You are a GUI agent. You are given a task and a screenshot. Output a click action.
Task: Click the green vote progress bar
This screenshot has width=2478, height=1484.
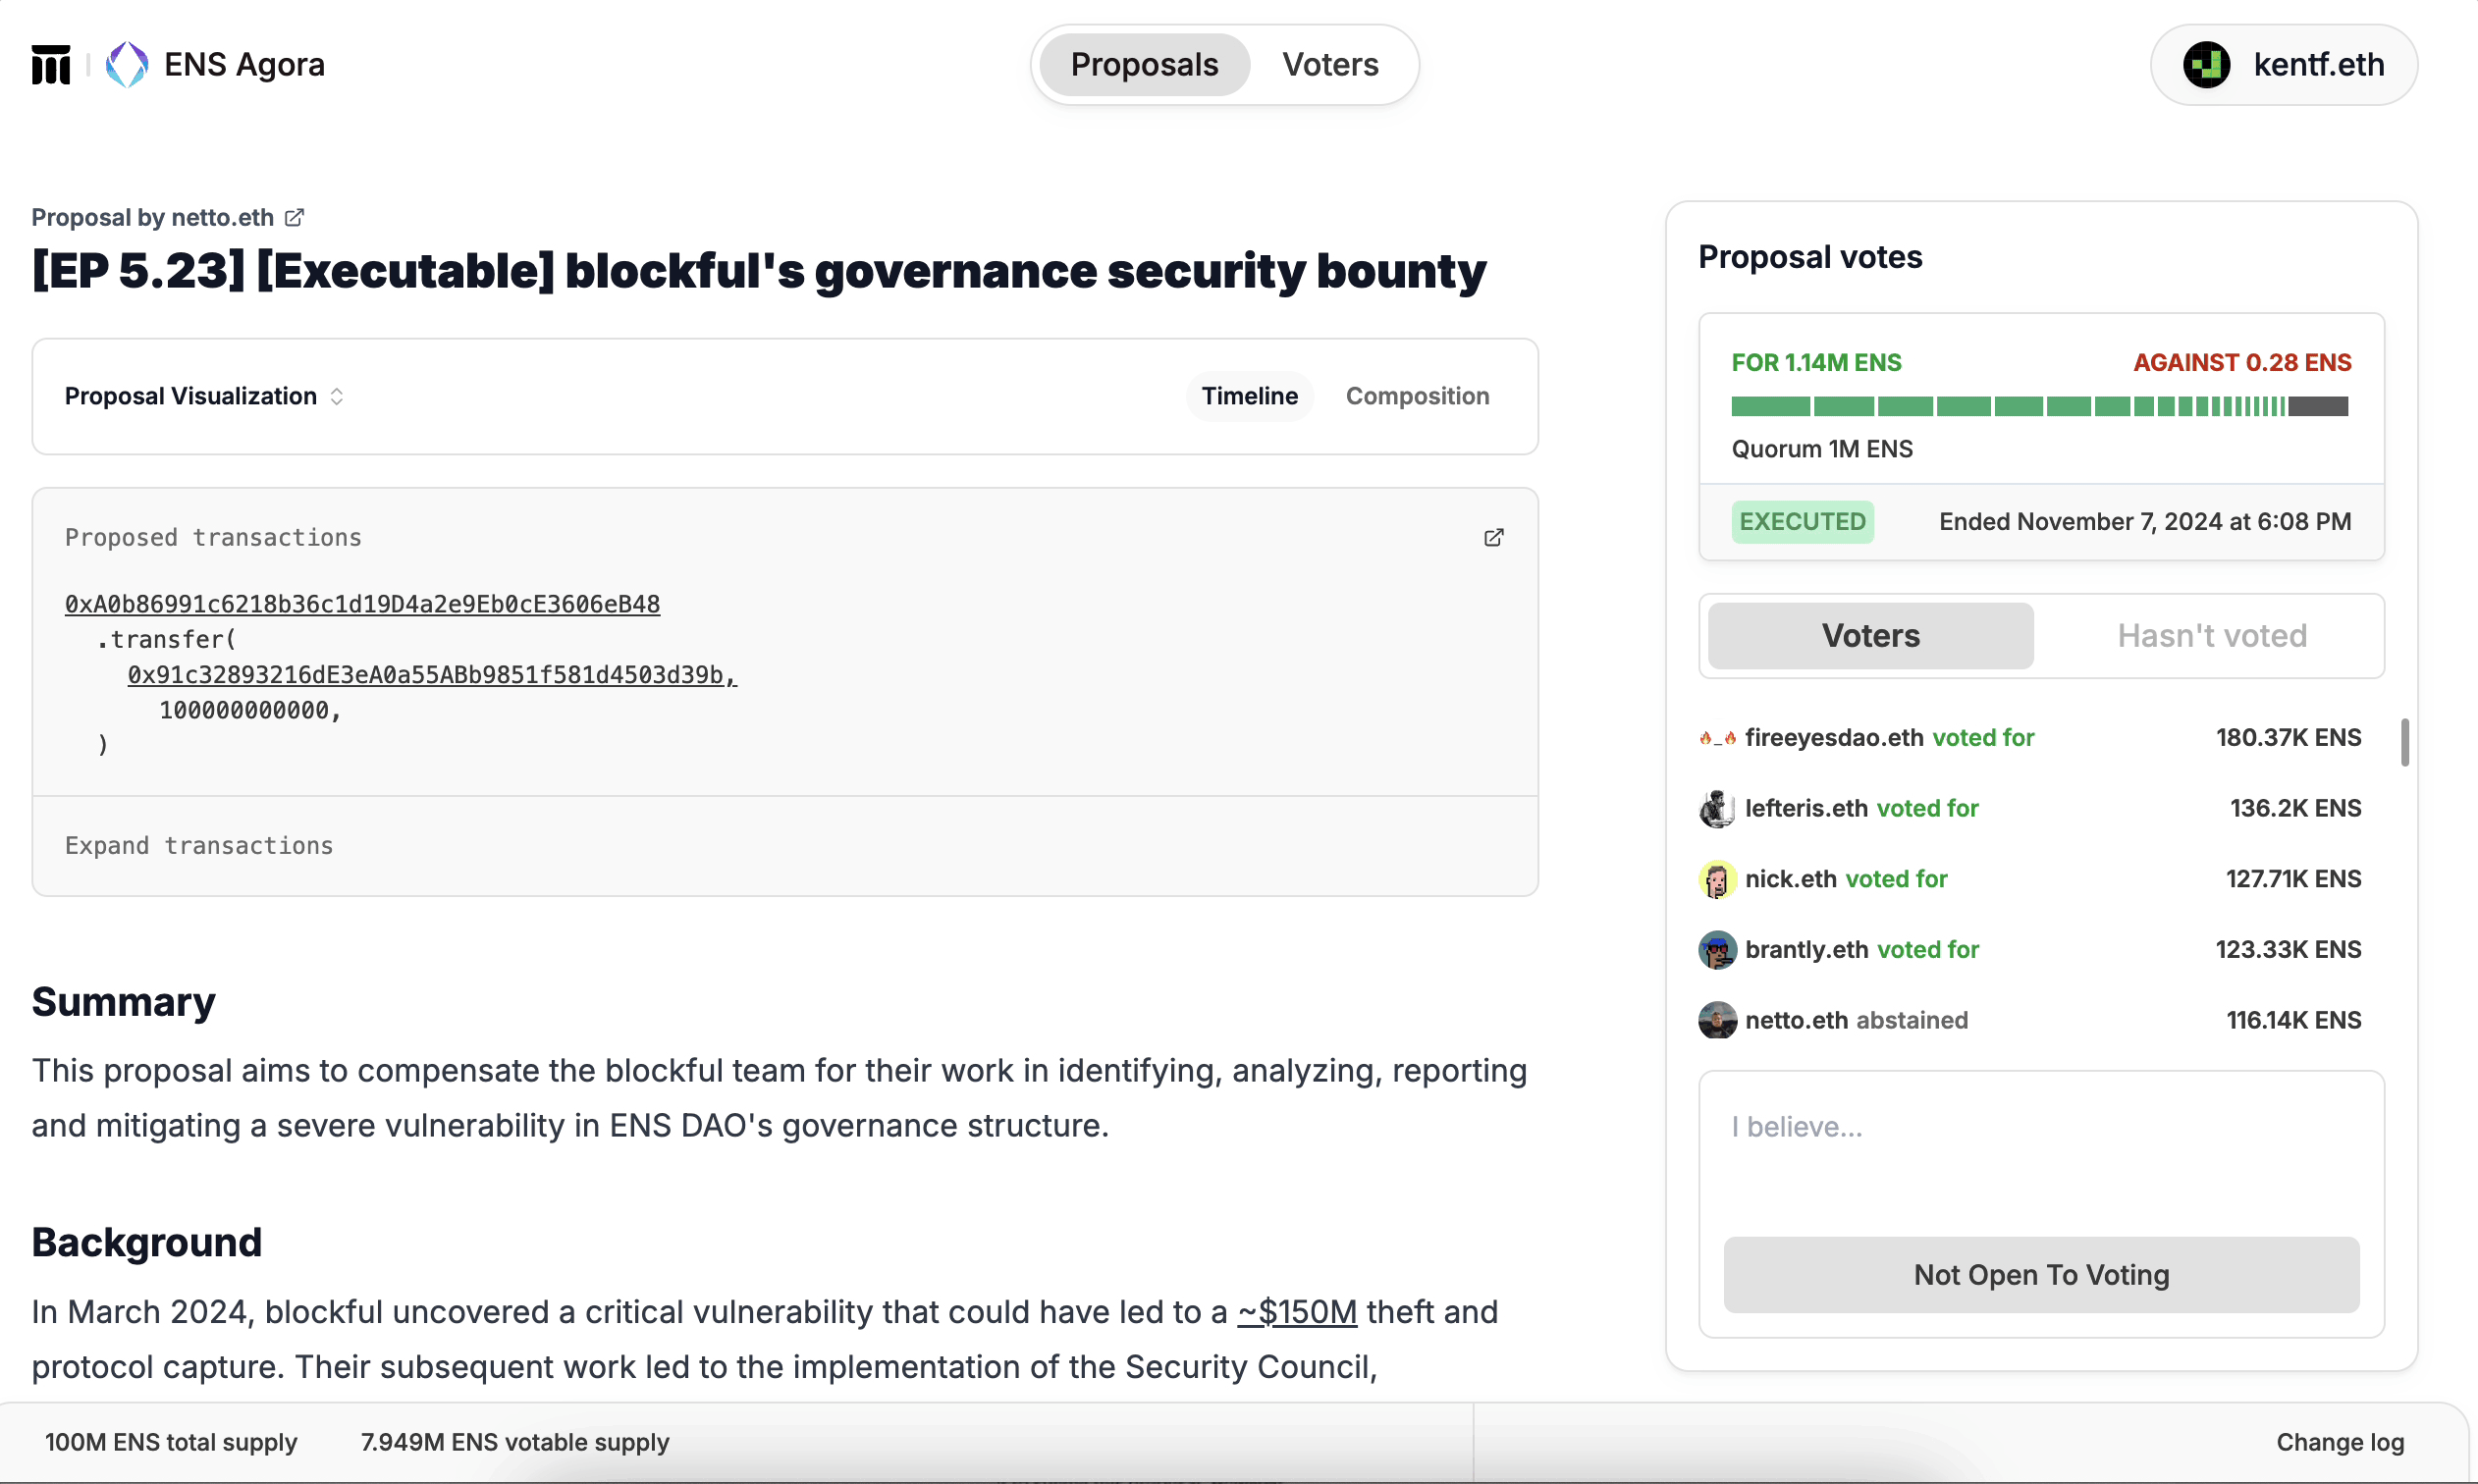(2008, 406)
